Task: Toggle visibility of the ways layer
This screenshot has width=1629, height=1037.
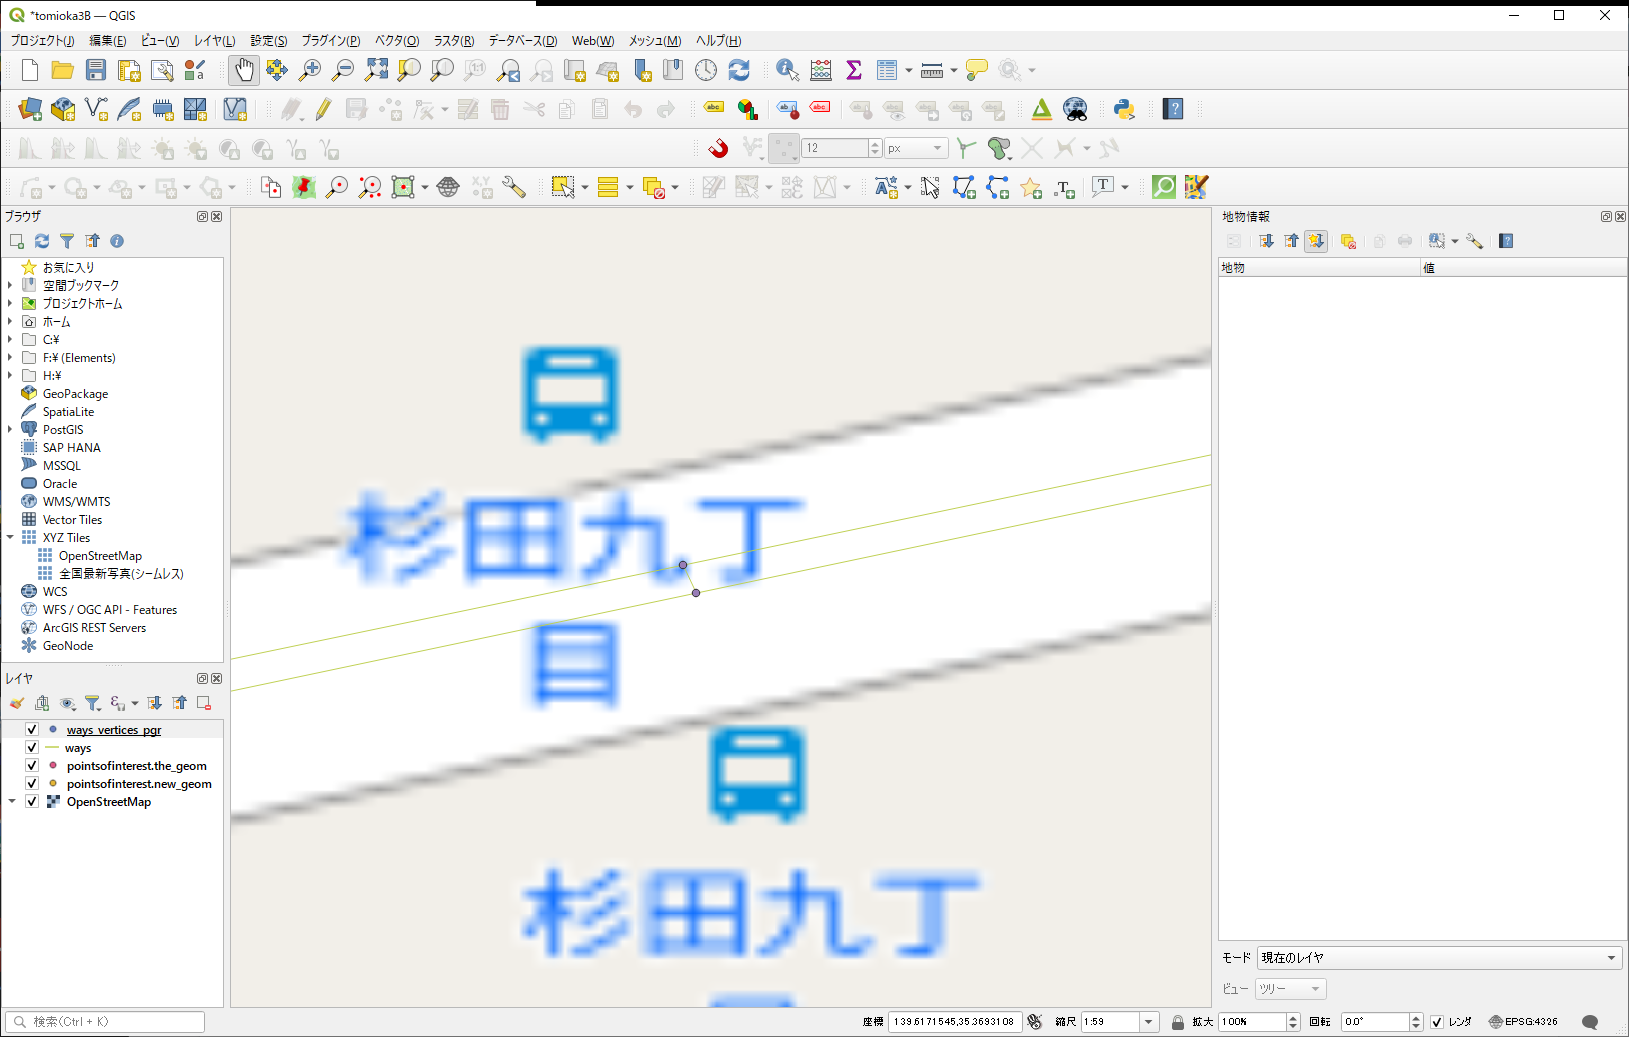Action: pos(32,748)
